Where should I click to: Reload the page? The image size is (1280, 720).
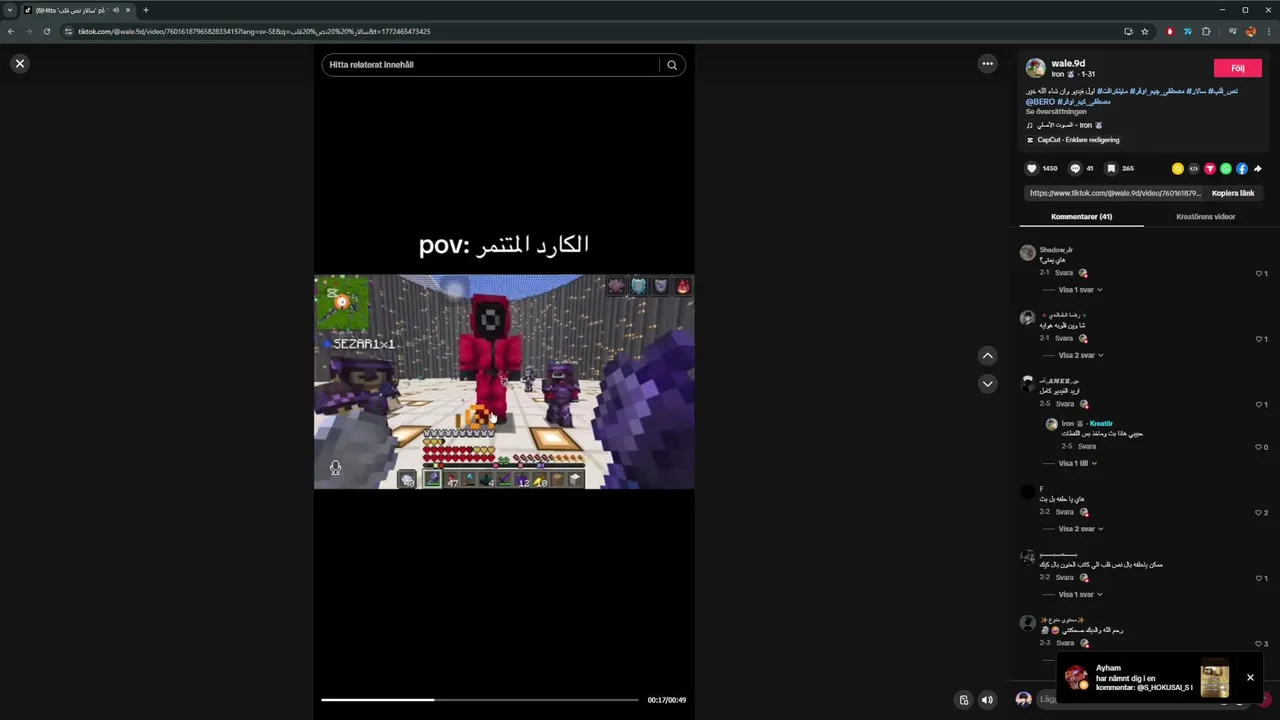47,31
